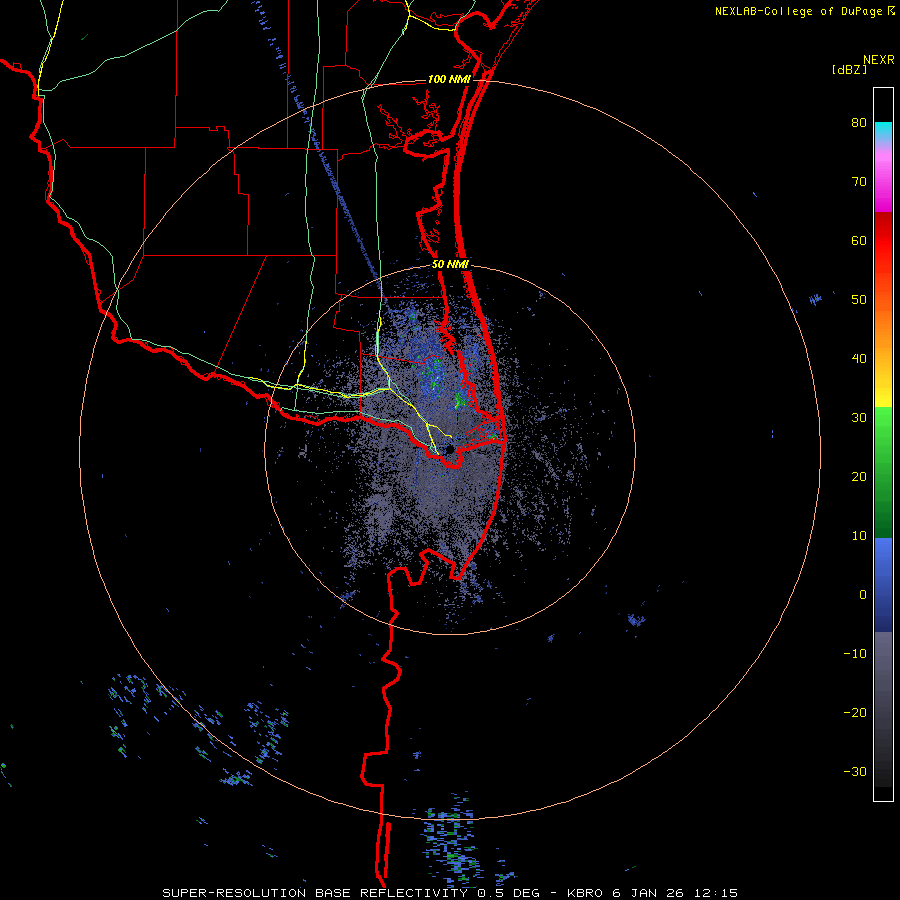Click the 70 value on the dBZ scale
Screen dimensions: 900x900
(x=859, y=181)
